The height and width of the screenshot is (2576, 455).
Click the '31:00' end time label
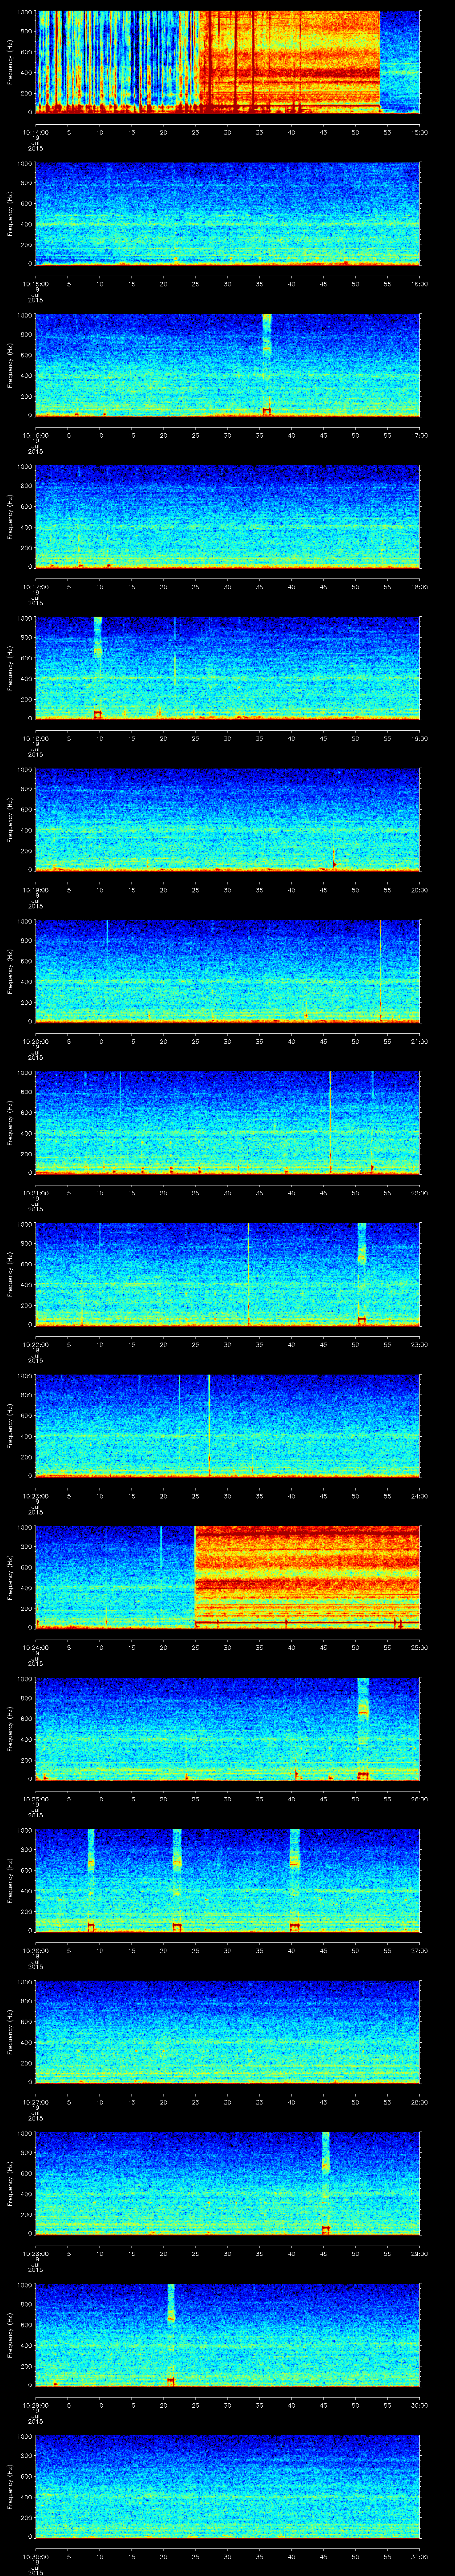[420, 2556]
